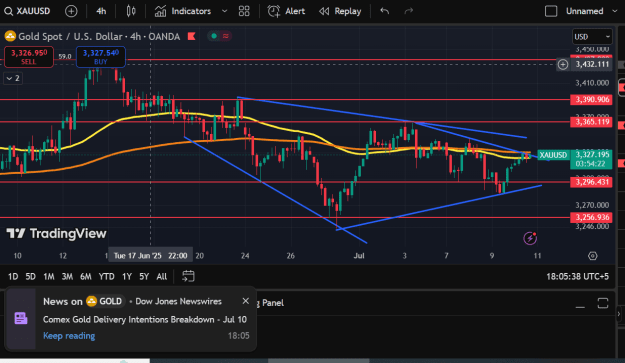Click the XAUUSD current price label
Image resolution: width=625 pixels, height=363 pixels.
[x=553, y=155]
